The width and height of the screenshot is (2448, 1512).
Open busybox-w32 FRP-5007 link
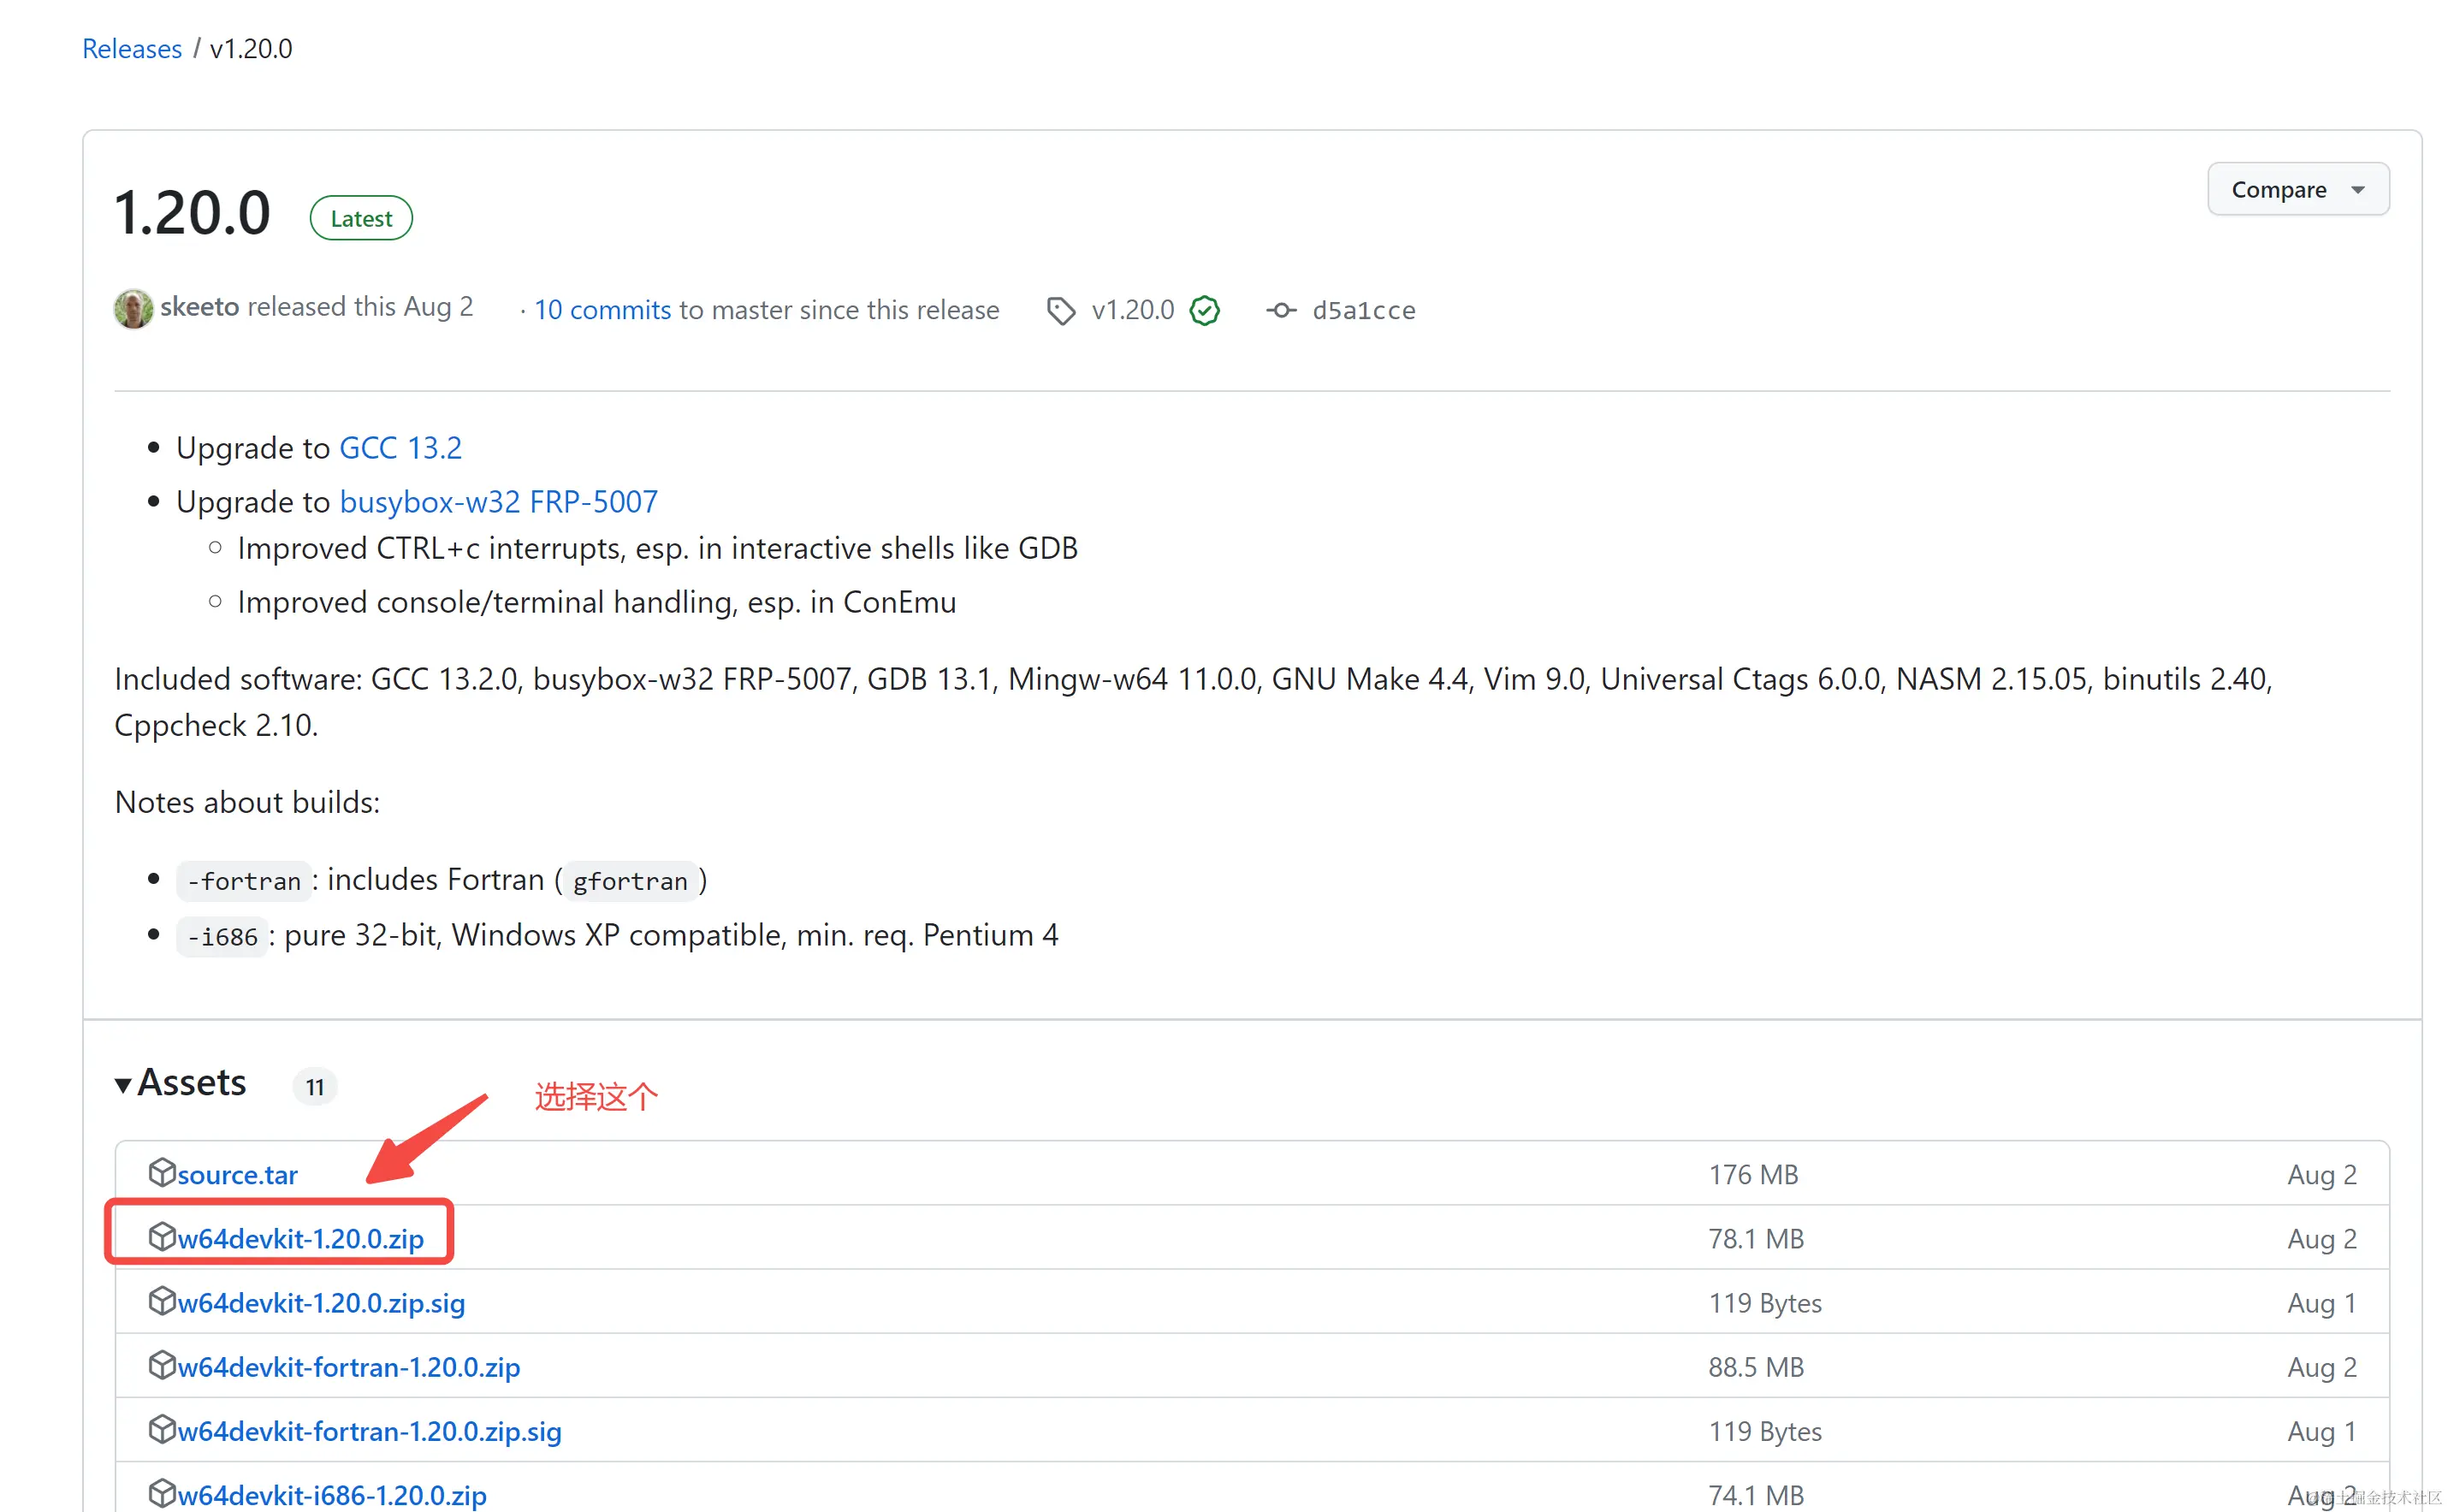click(498, 501)
